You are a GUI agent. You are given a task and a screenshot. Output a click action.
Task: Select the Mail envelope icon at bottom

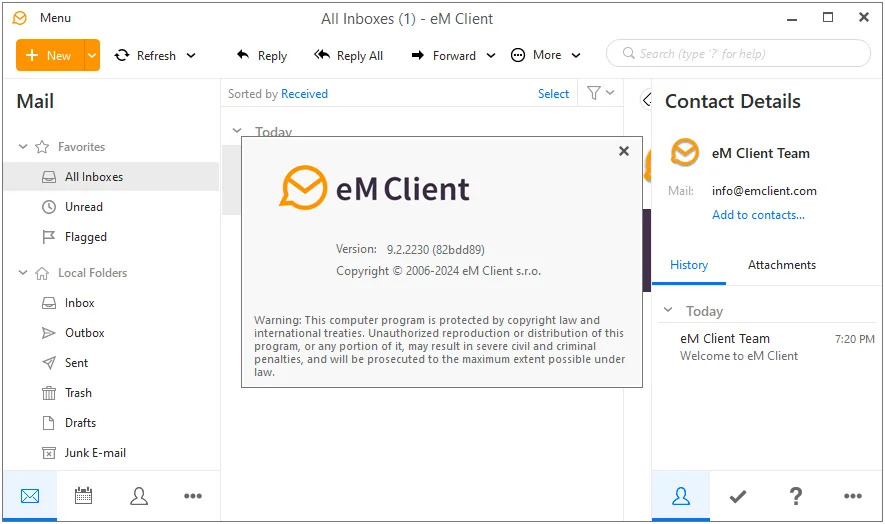point(30,496)
